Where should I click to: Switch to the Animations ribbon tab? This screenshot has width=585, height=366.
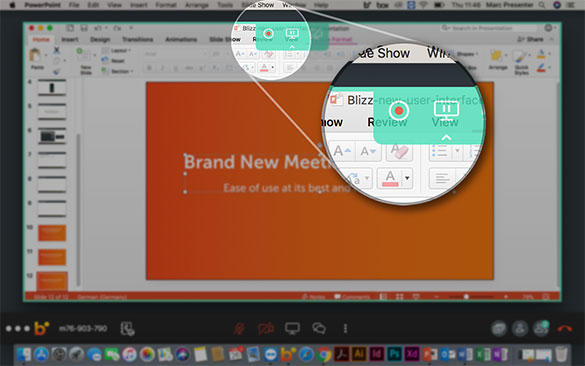[181, 39]
